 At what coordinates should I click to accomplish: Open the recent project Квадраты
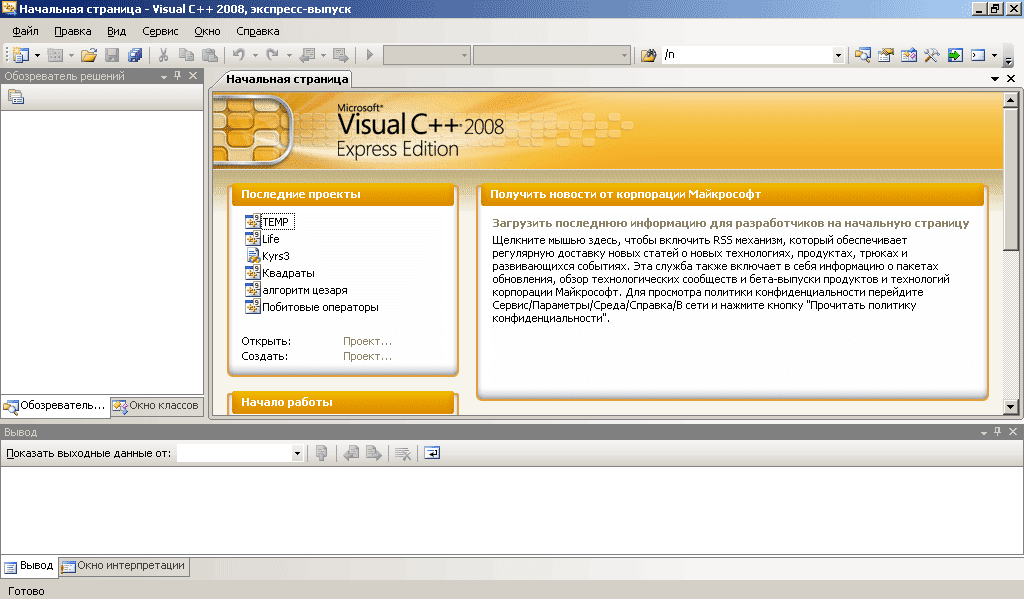tap(288, 273)
